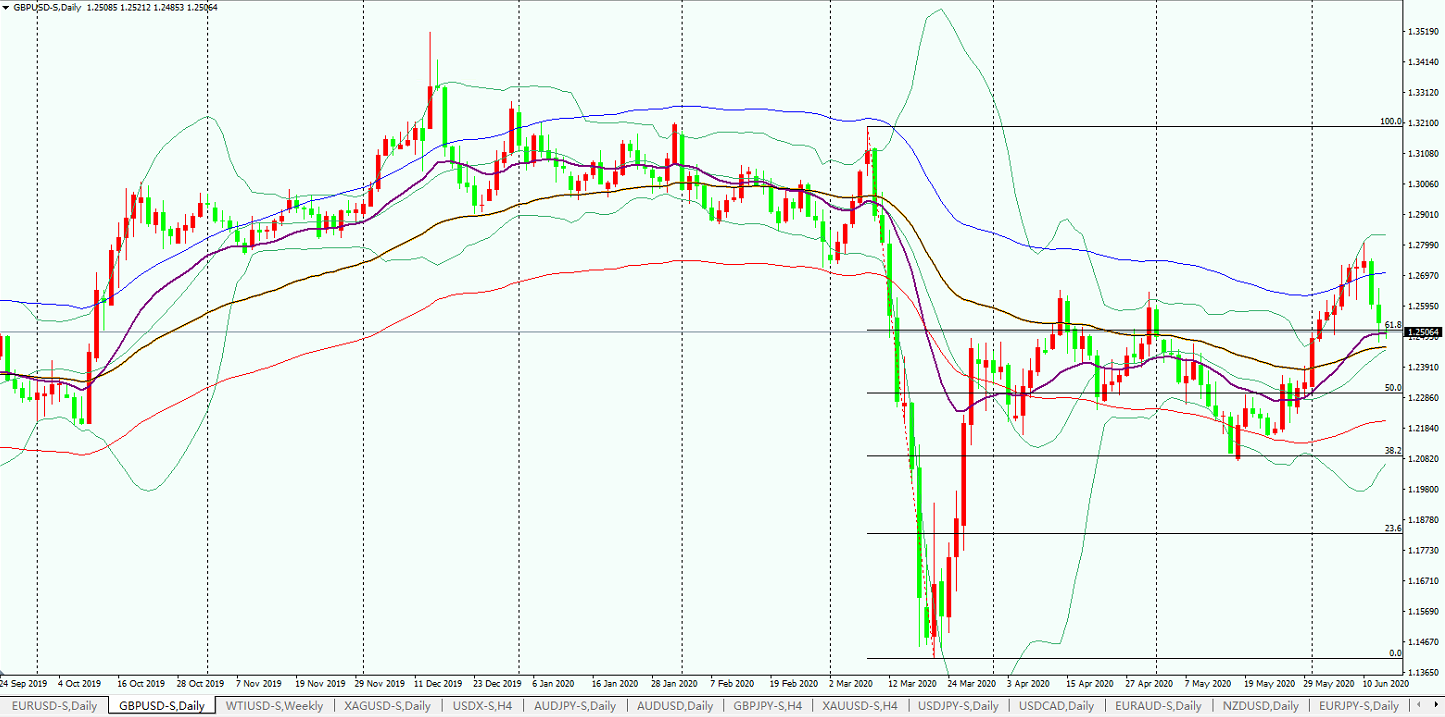This screenshot has width=1445, height=717.
Task: Click the 10 Jun 2020 date label
Action: 1384,684
